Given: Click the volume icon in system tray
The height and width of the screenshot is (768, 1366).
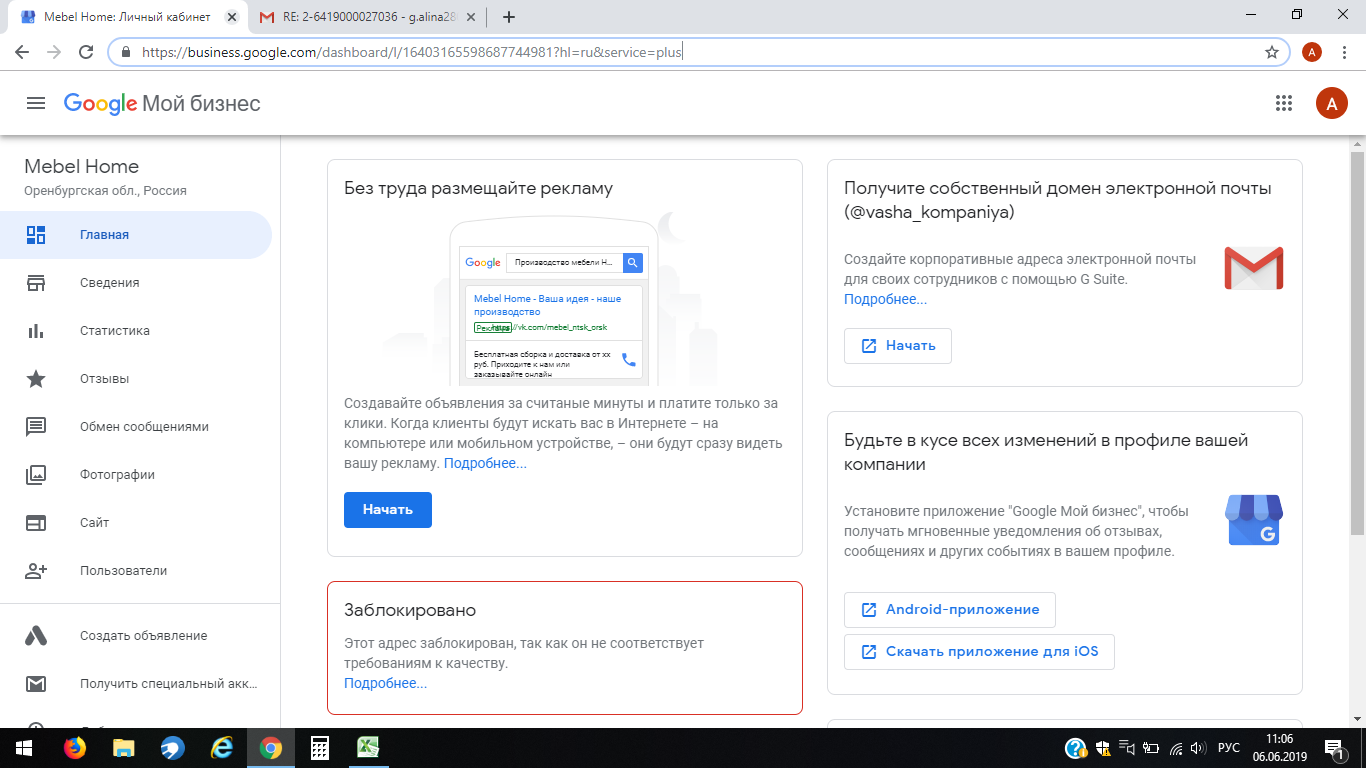Looking at the screenshot, I should [x=1198, y=748].
